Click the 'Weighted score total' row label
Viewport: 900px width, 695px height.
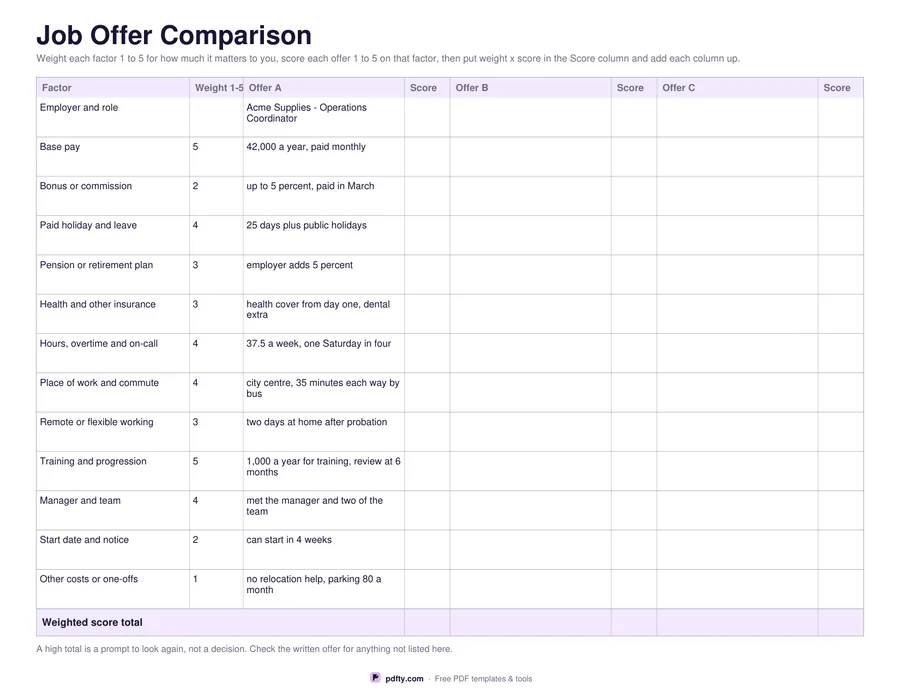point(92,623)
